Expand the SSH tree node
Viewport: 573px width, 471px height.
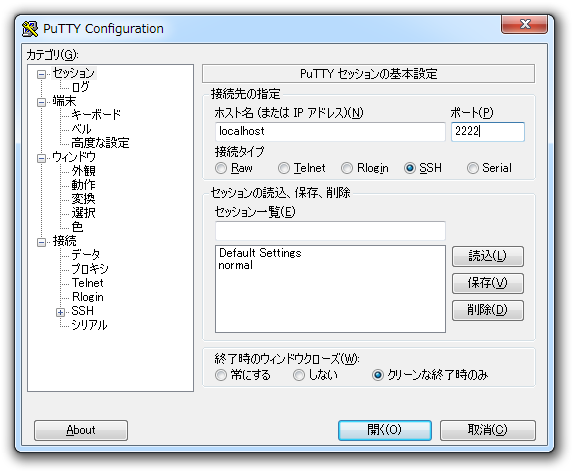point(61,312)
